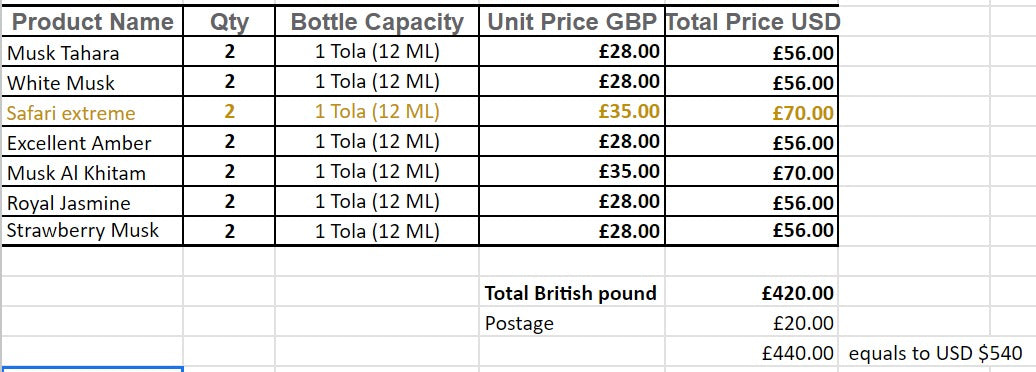Click the Bottle Capacity header cell
This screenshot has width=1036, height=372.
point(377,22)
